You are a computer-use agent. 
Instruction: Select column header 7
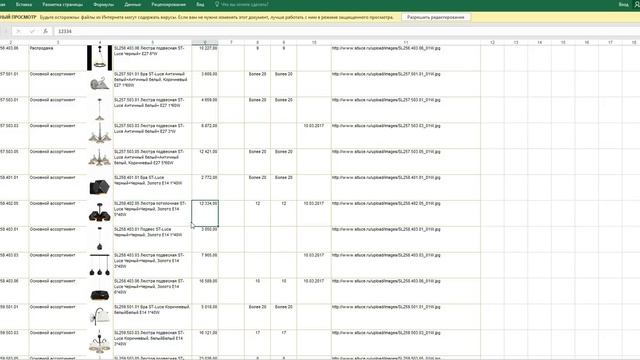tap(231, 42)
